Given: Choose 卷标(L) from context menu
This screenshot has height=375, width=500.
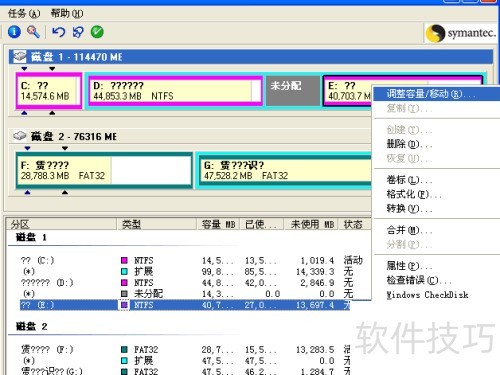Looking at the screenshot, I should (x=436, y=180).
